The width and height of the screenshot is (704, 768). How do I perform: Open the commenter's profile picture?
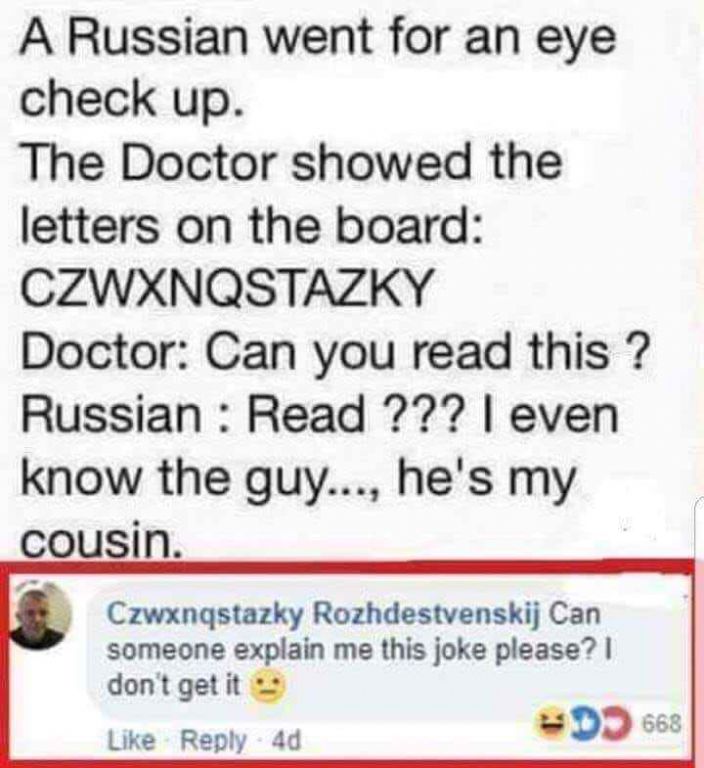pos(41,617)
